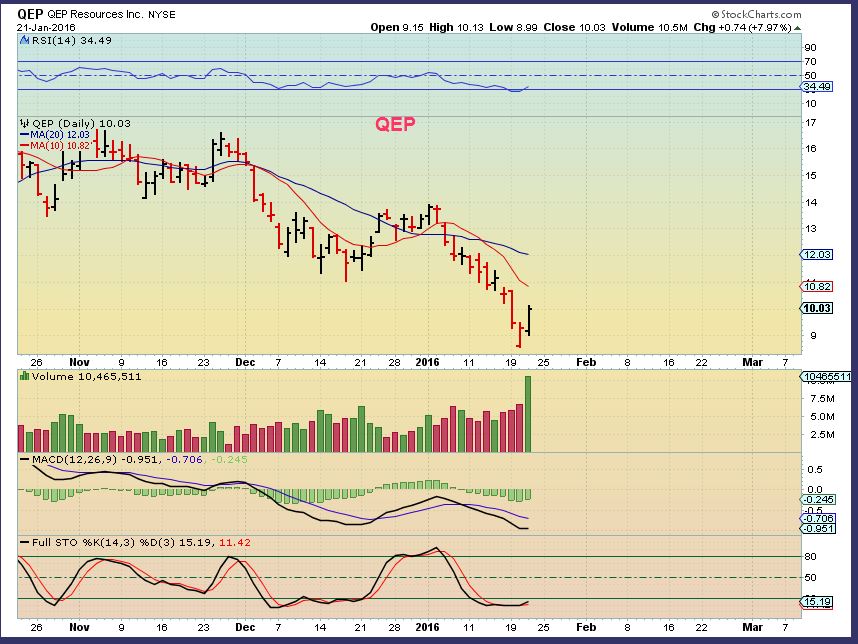858x644 pixels.
Task: Click the 0.5 label on MACD axis
Action: point(815,469)
